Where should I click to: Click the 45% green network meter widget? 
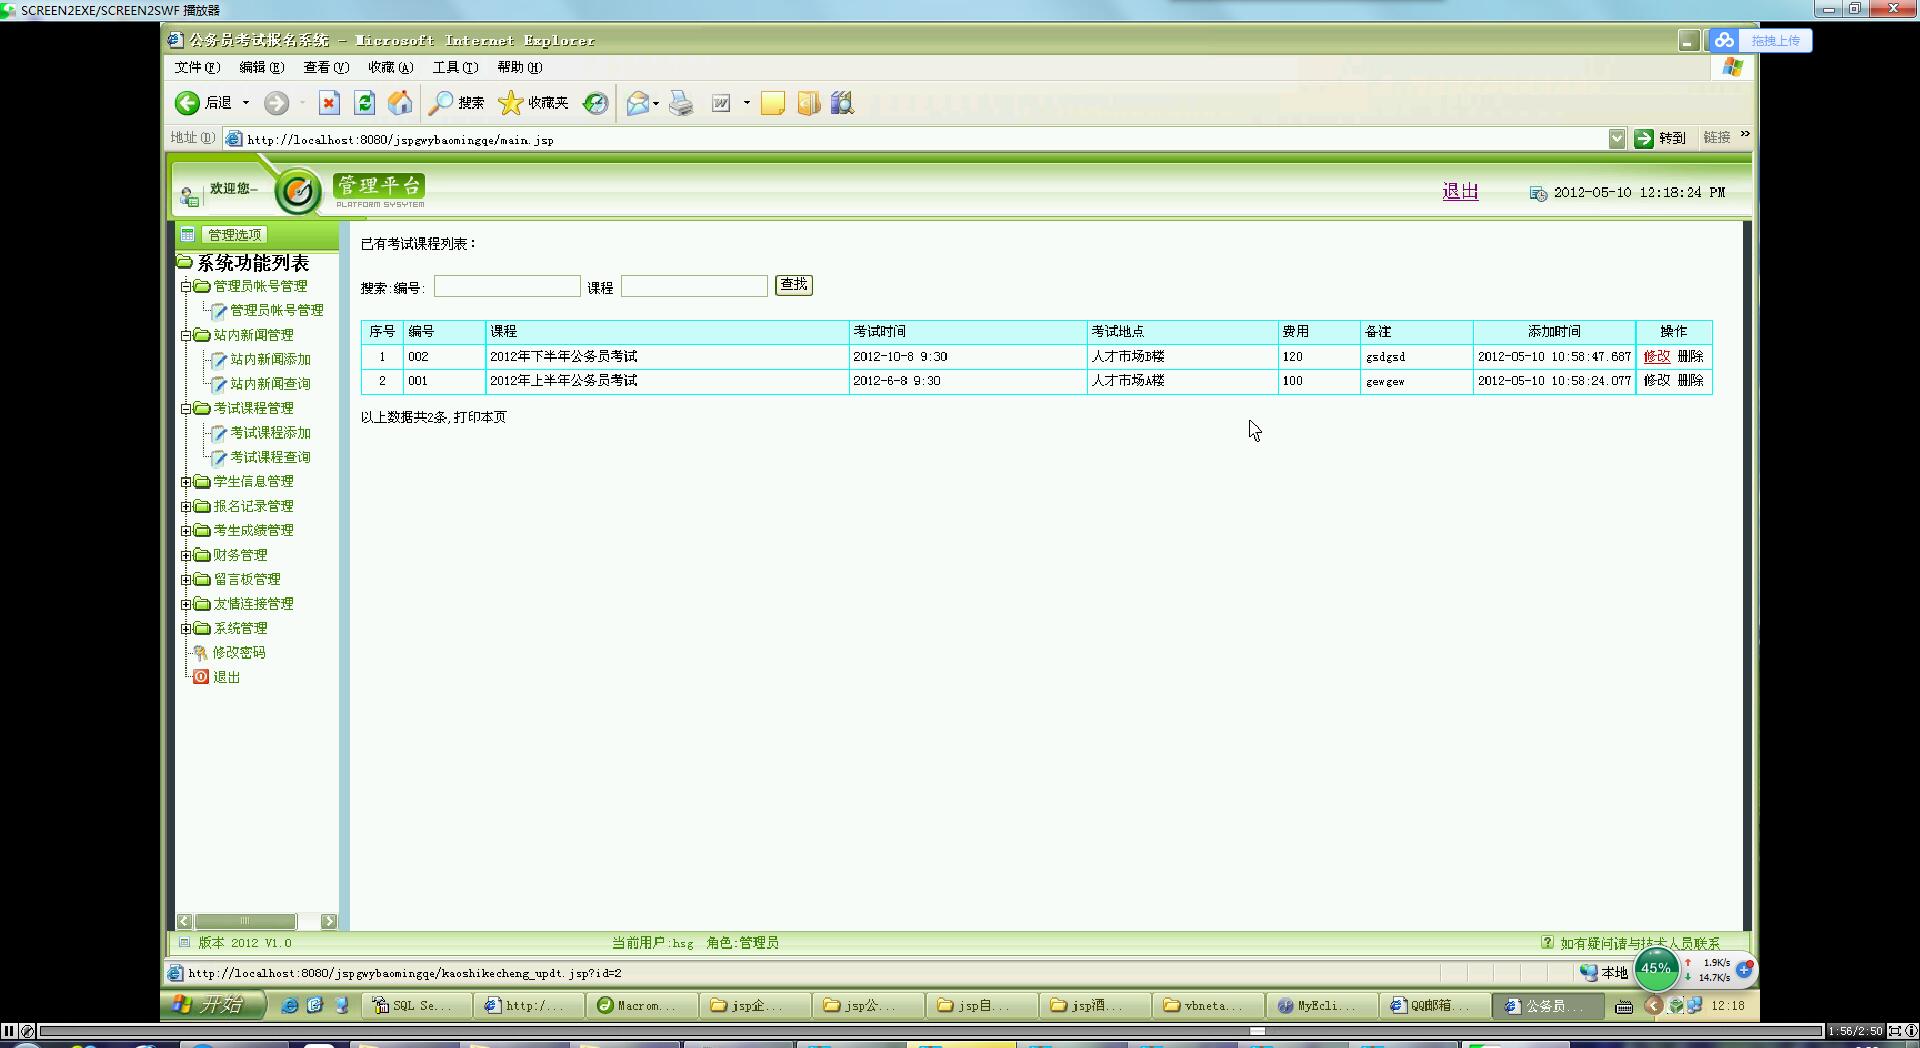coord(1656,968)
